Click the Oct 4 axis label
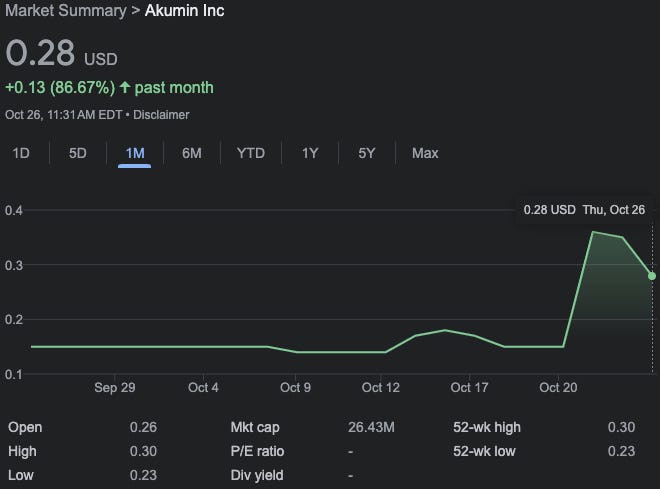The width and height of the screenshot is (660, 489). click(x=203, y=387)
